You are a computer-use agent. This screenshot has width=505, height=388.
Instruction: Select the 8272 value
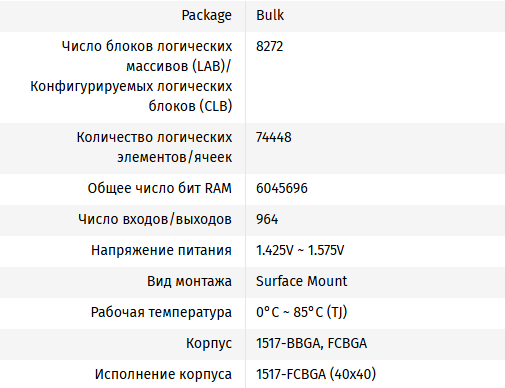pos(269,46)
